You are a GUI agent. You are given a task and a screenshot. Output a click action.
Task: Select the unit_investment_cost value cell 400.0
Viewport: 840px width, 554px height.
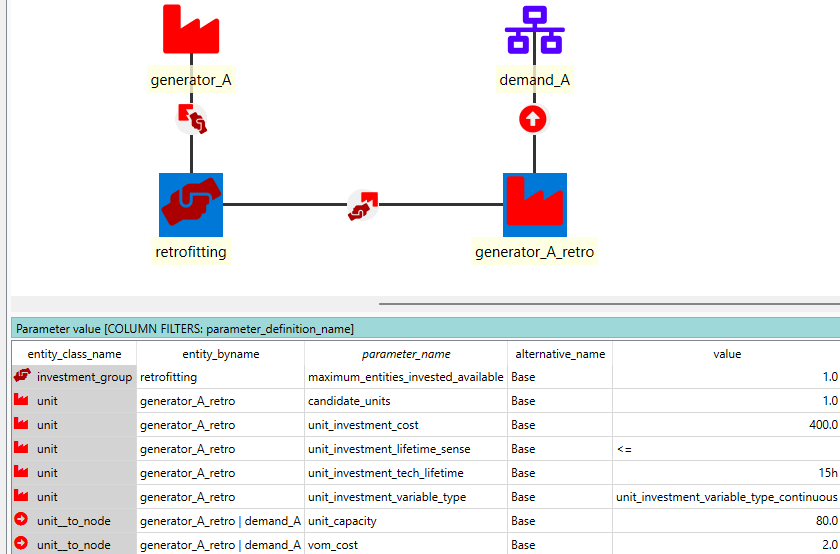pos(727,425)
